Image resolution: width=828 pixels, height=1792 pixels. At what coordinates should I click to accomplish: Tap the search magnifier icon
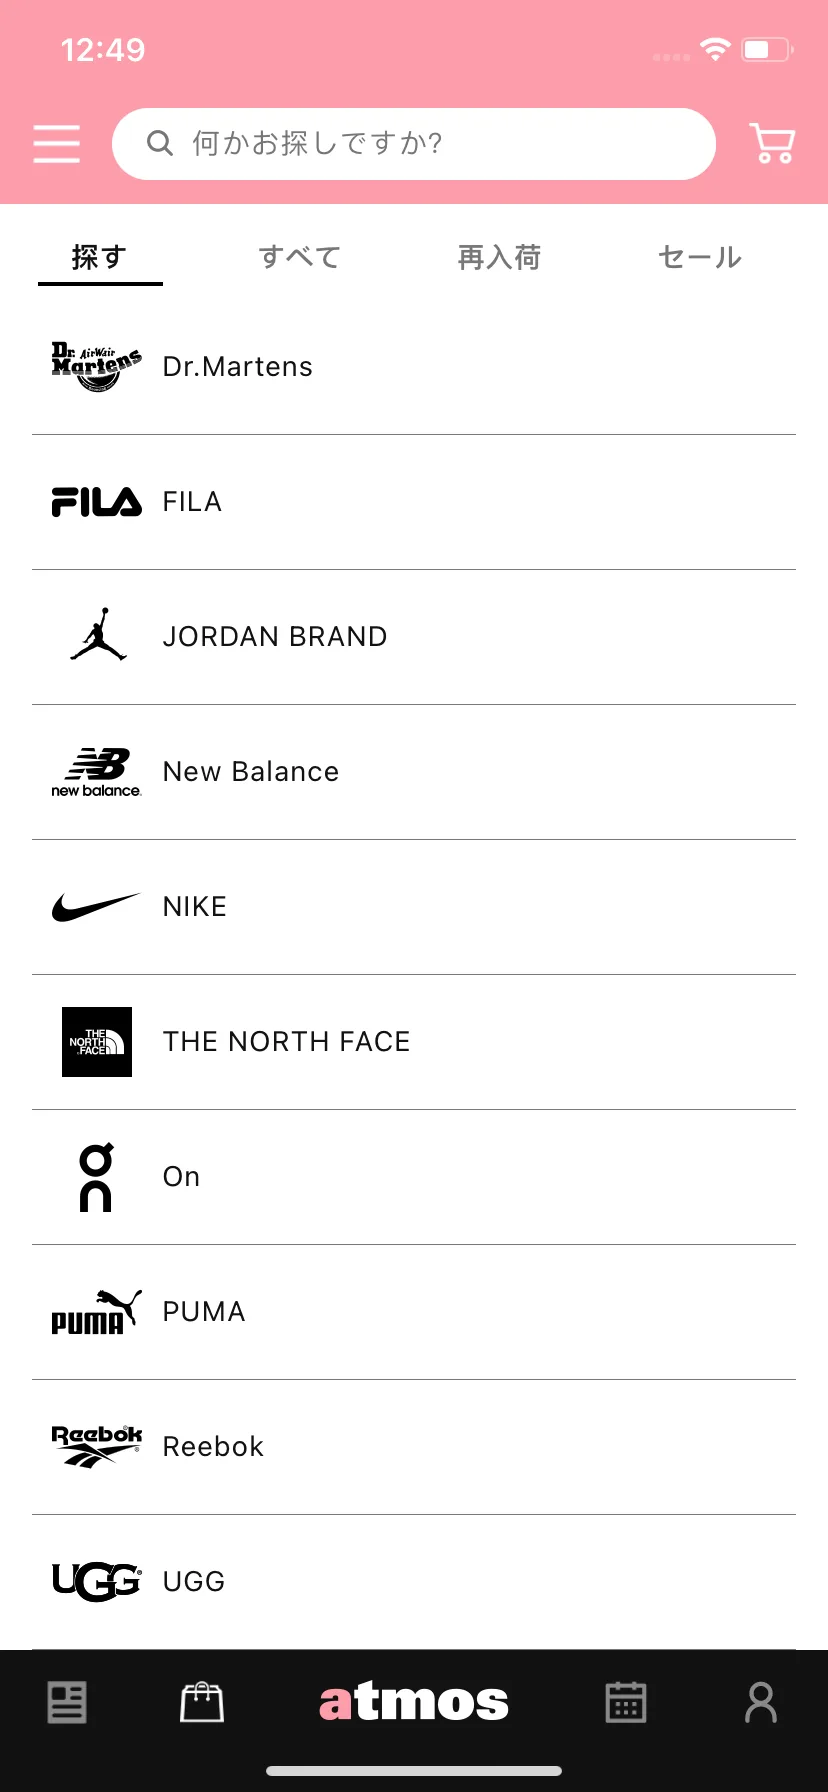tap(160, 144)
